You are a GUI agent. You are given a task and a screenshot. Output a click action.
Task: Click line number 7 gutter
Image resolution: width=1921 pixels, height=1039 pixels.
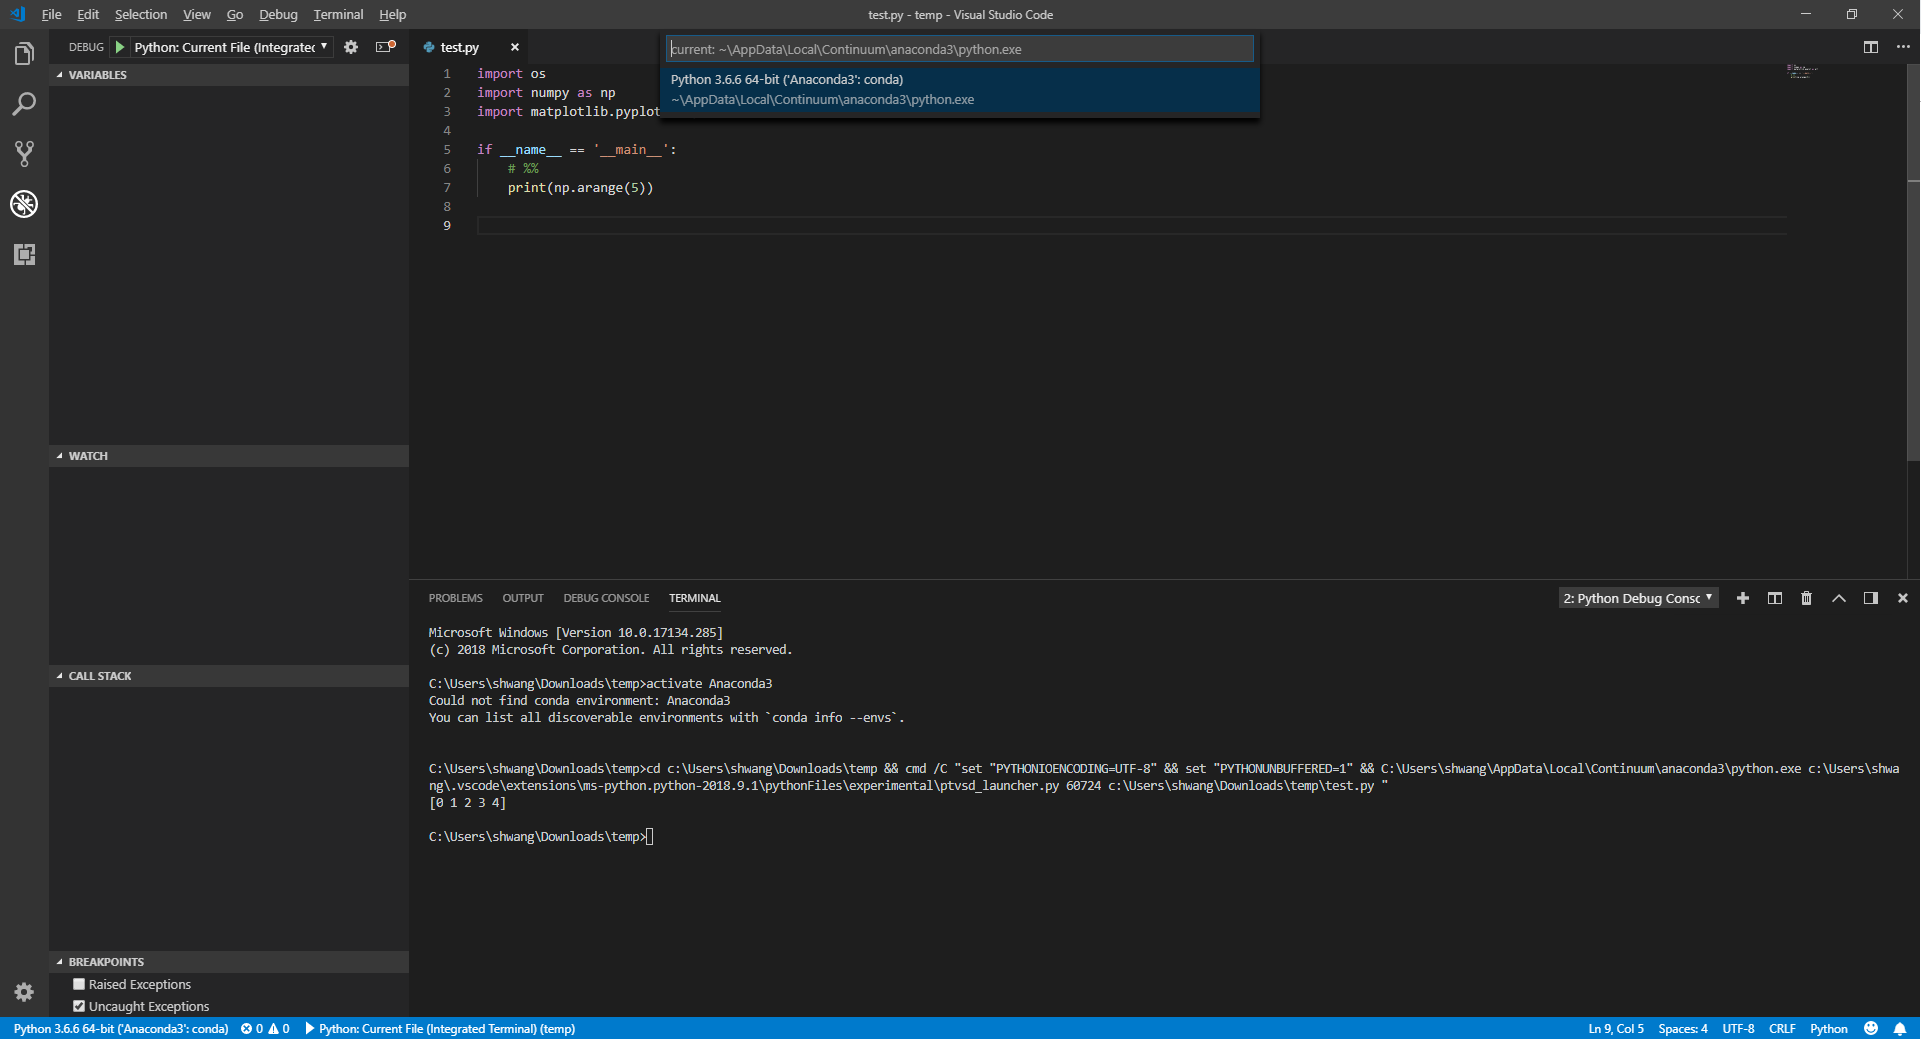[x=447, y=188]
